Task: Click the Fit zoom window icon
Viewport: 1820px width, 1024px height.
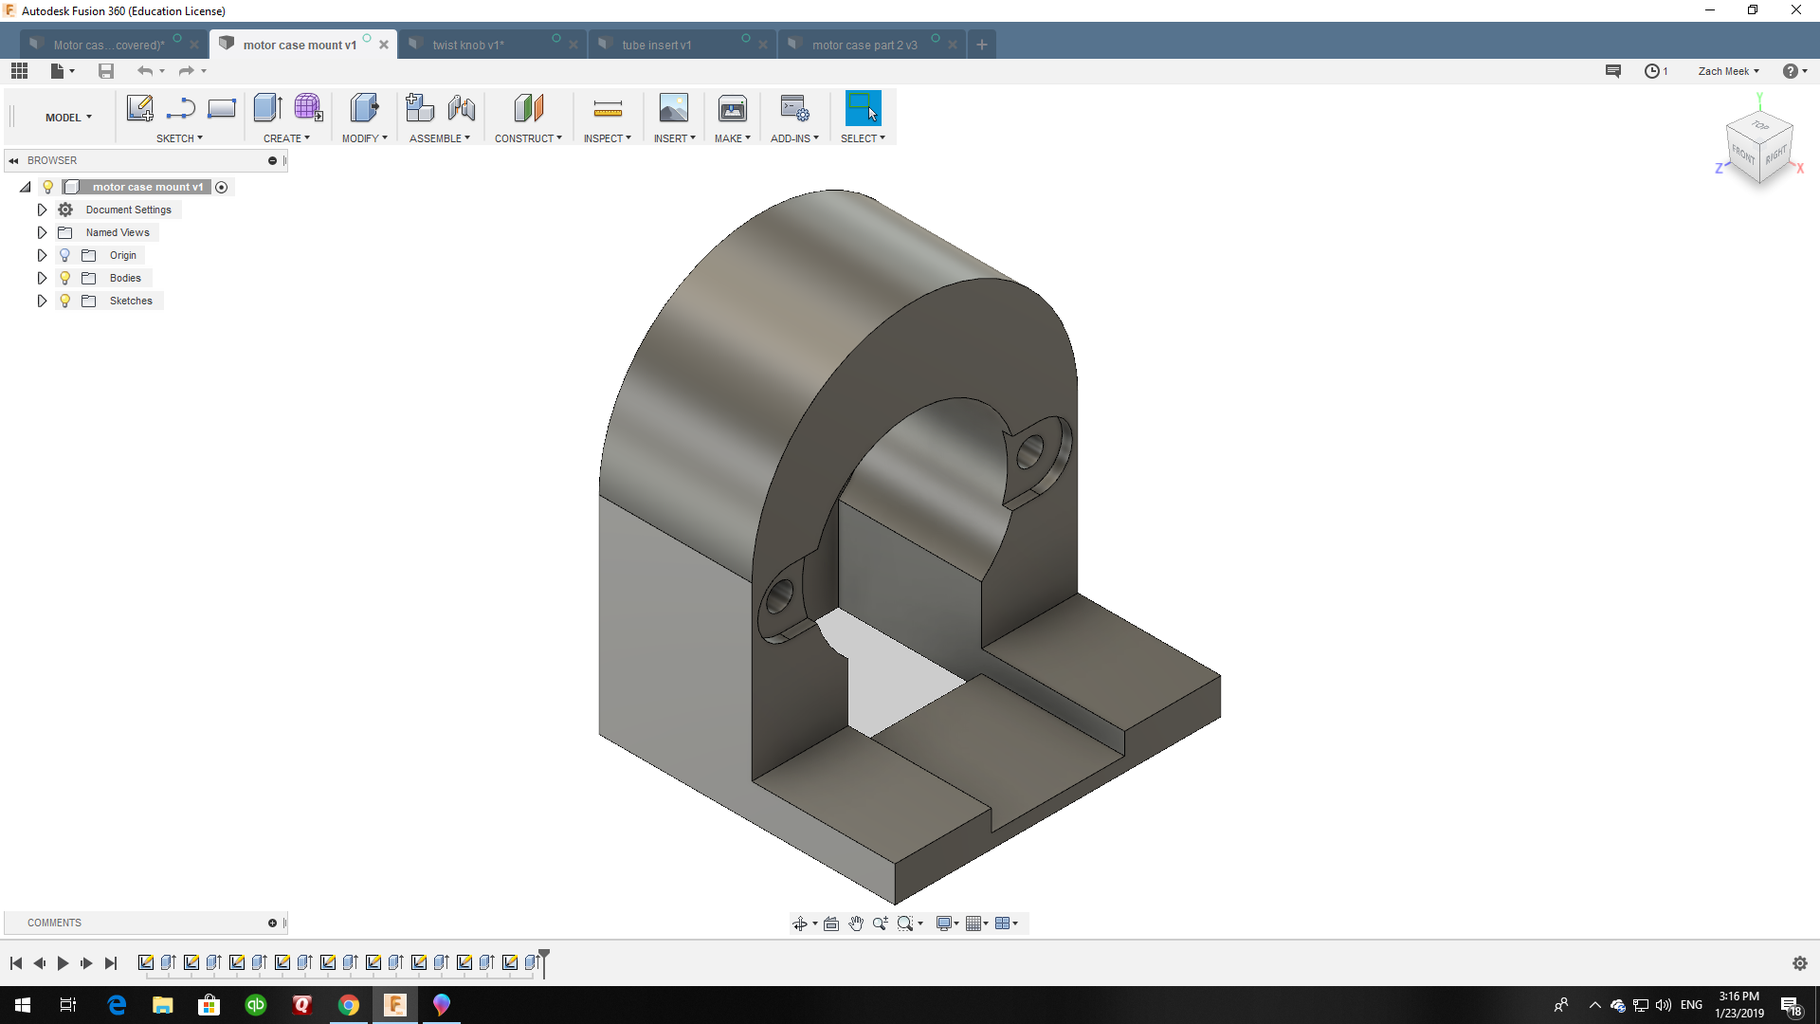Action: [905, 923]
